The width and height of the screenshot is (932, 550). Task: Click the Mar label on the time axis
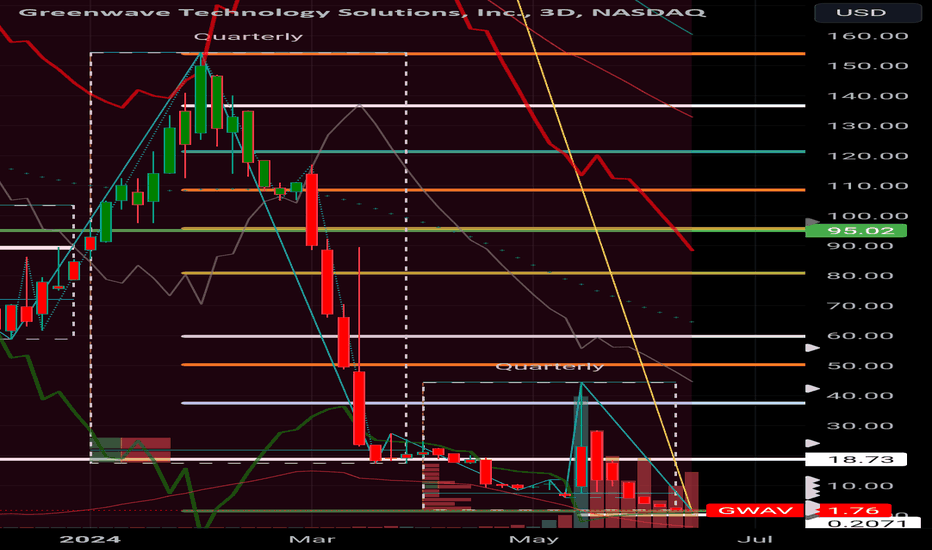(312, 539)
